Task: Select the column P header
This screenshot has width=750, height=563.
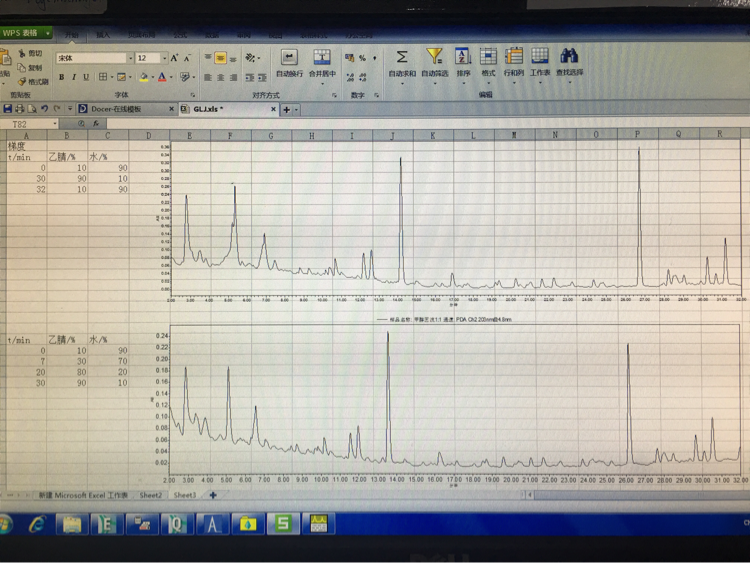Action: pos(638,134)
